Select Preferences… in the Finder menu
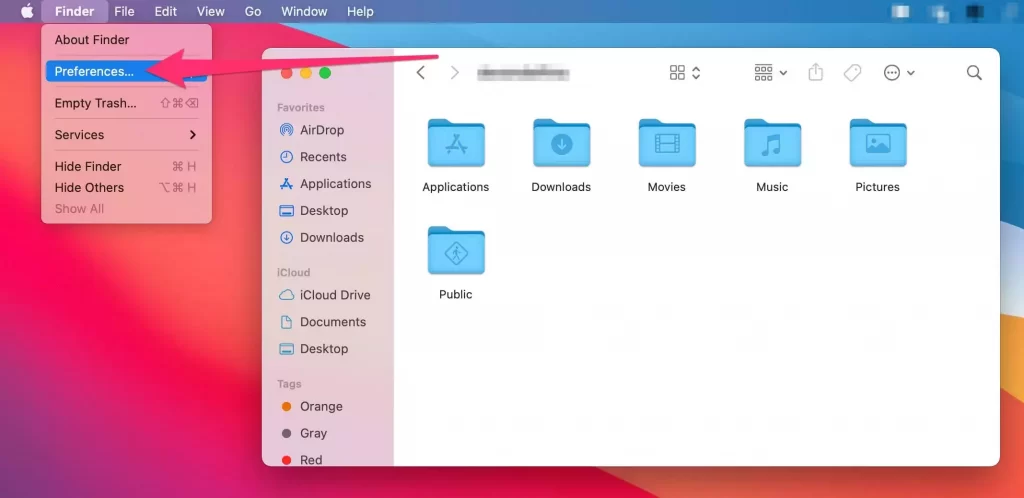1024x498 pixels. coord(94,71)
